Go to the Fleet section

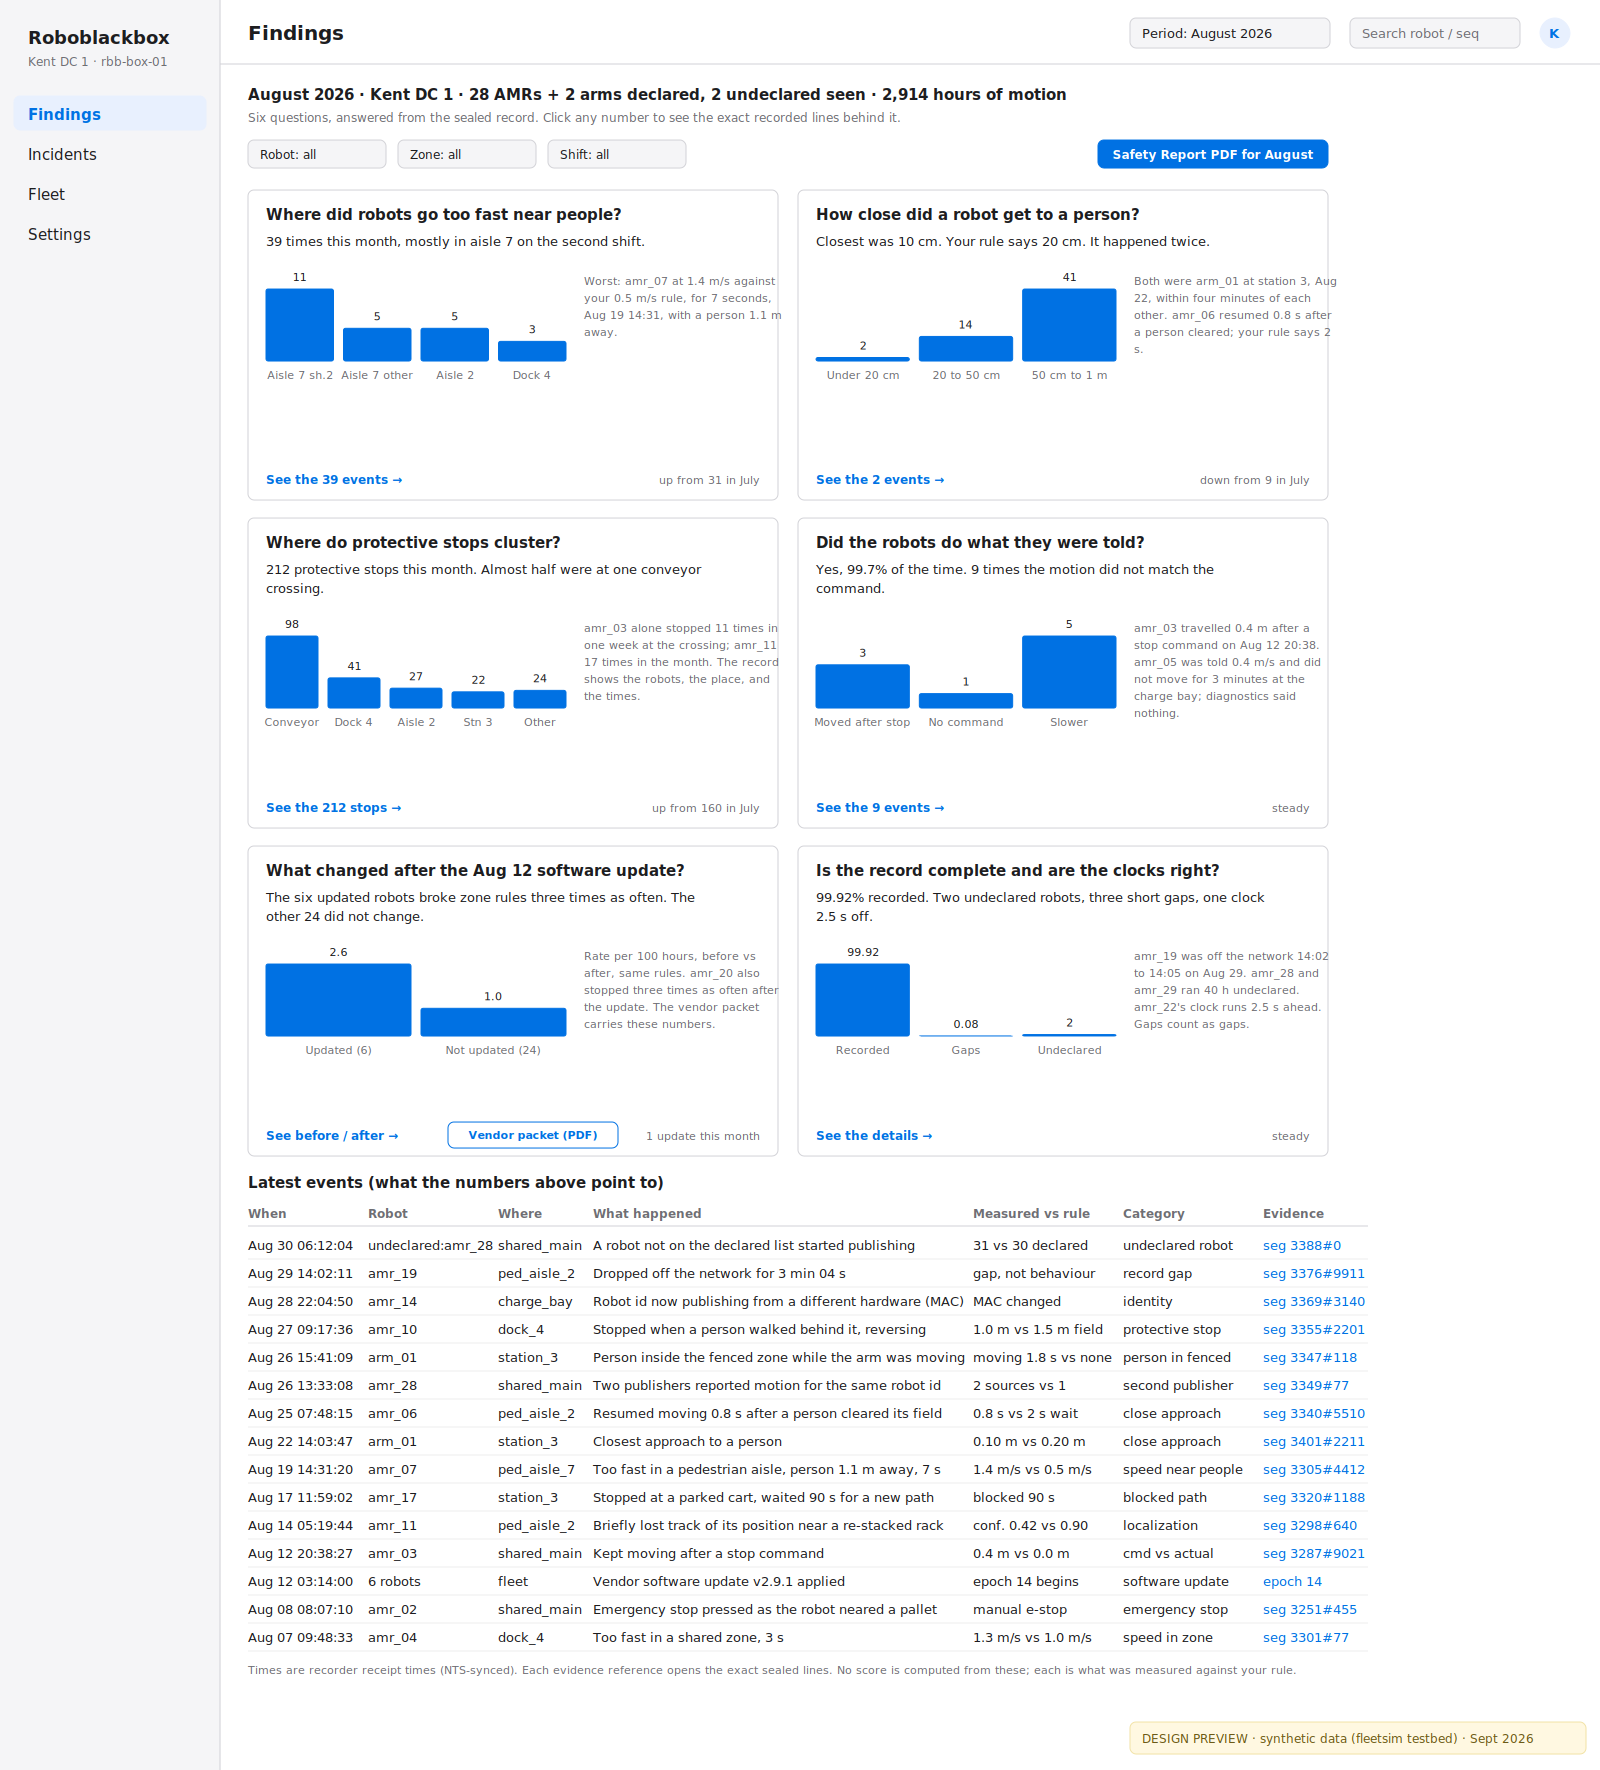pyautogui.click(x=46, y=194)
